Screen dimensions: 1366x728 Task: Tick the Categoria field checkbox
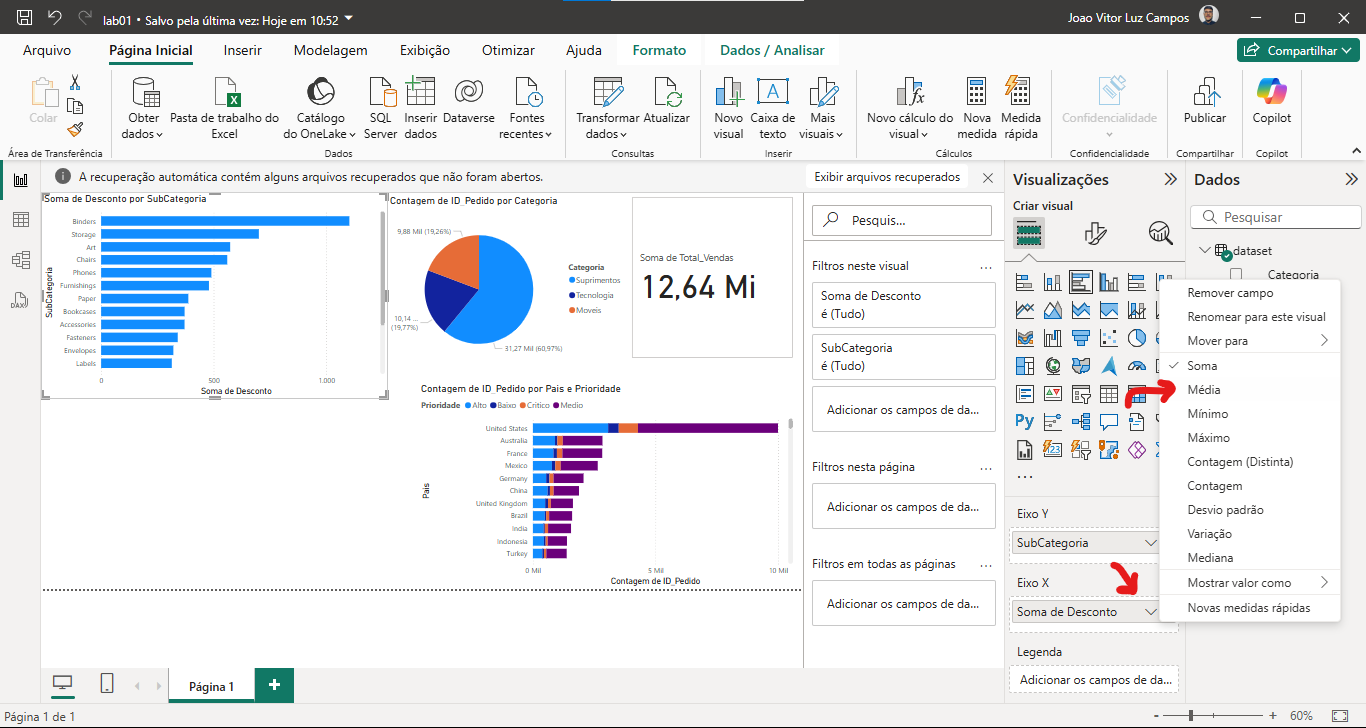pyautogui.click(x=1236, y=275)
